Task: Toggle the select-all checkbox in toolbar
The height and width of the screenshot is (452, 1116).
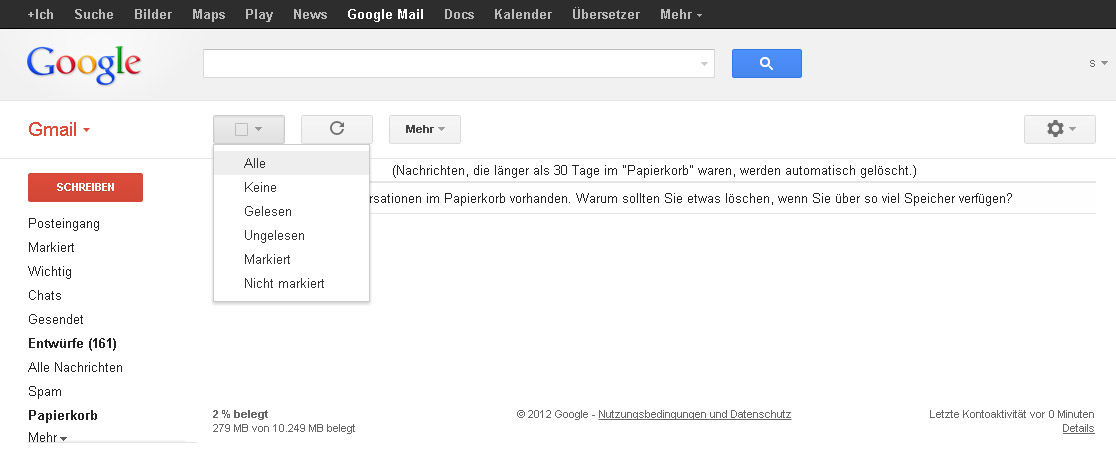Action: [241, 130]
